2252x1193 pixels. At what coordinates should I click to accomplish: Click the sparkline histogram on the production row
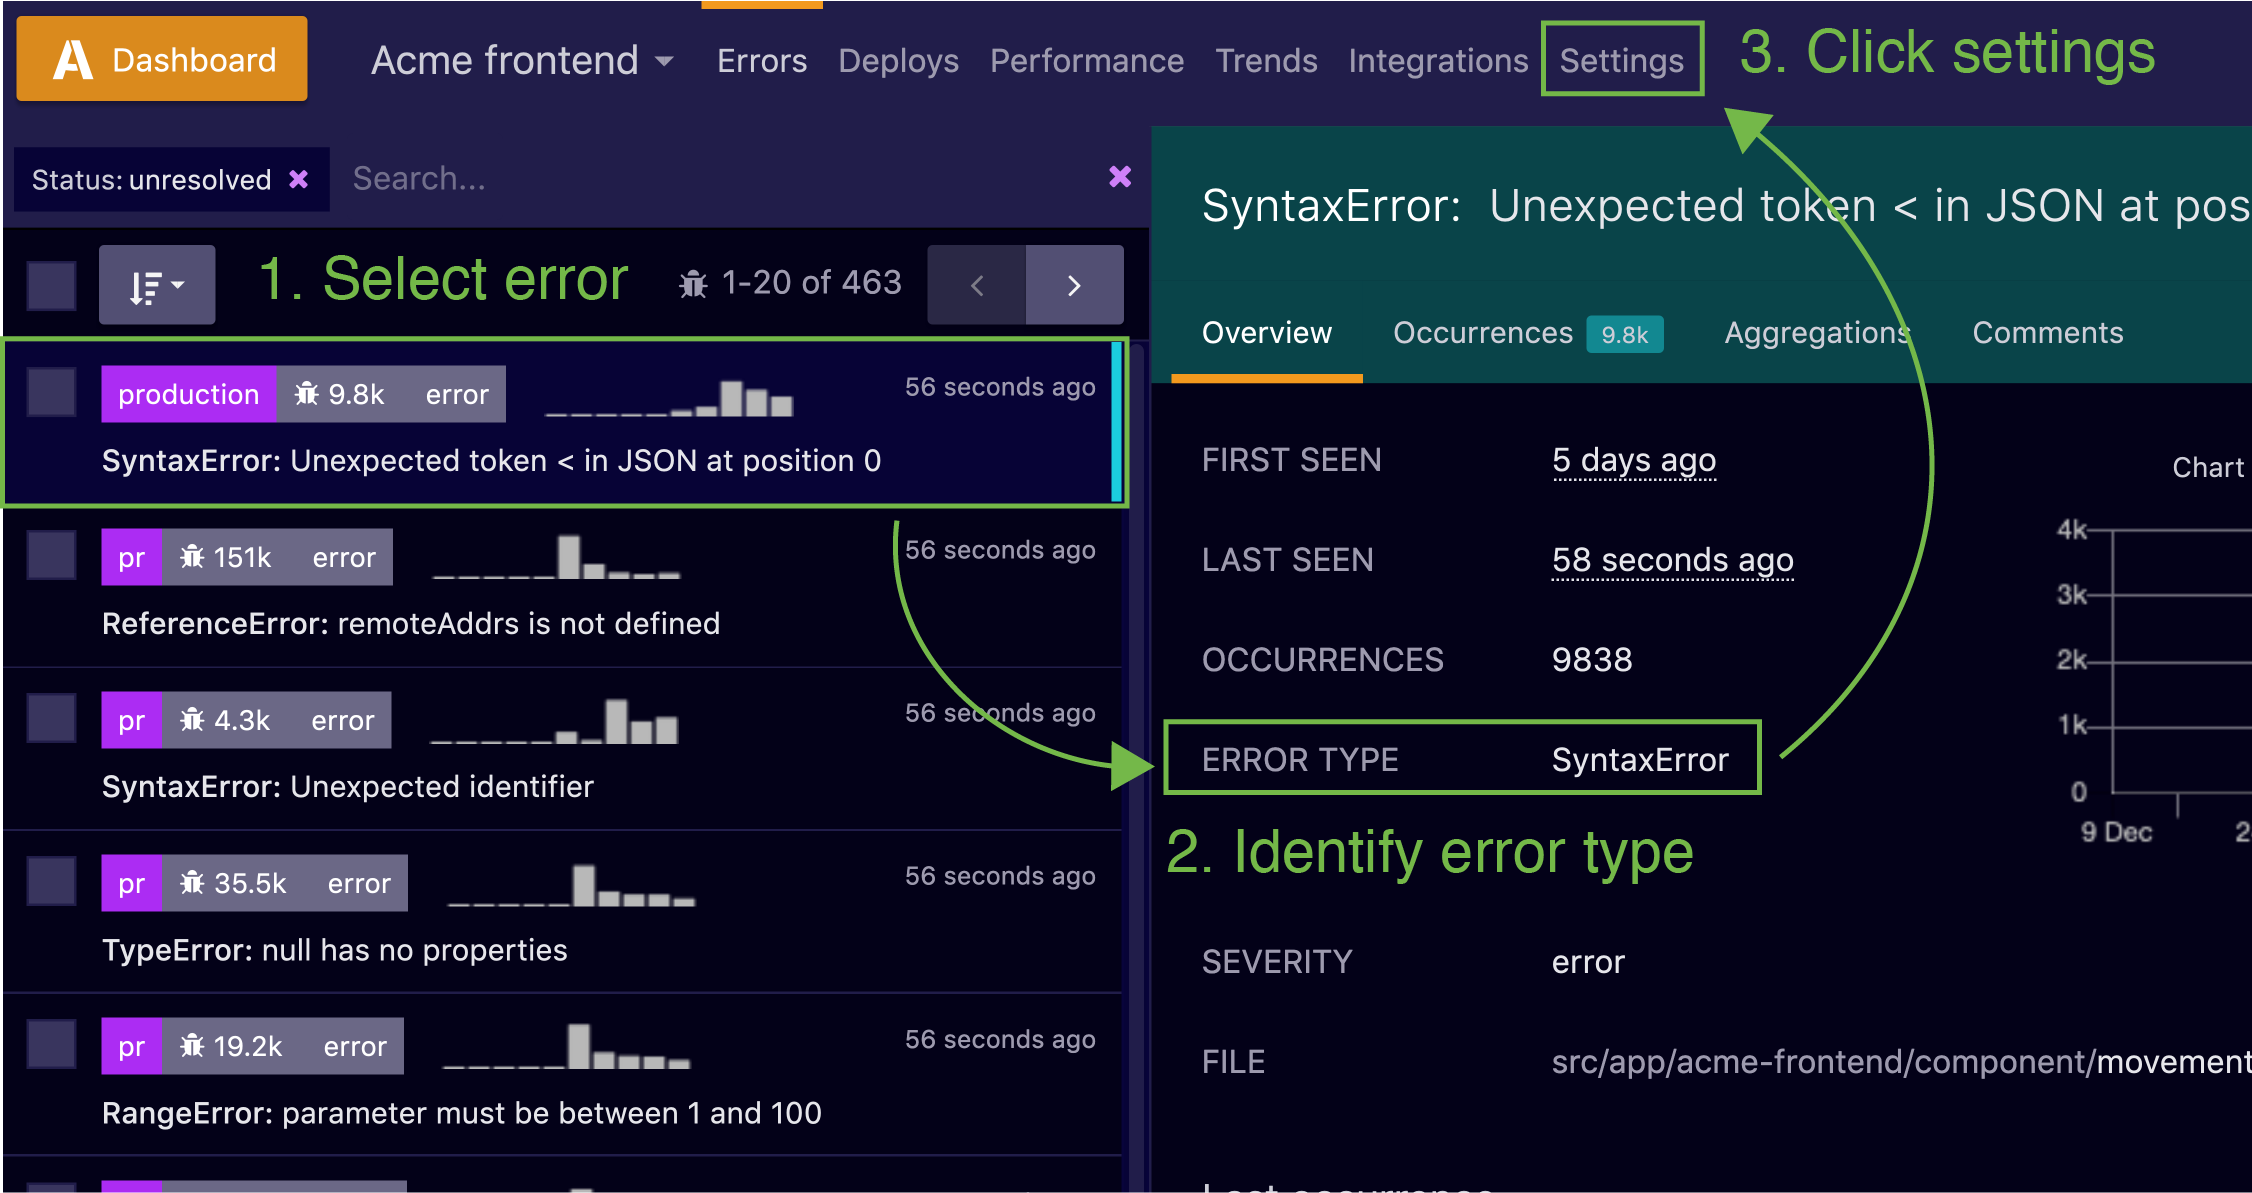click(669, 398)
